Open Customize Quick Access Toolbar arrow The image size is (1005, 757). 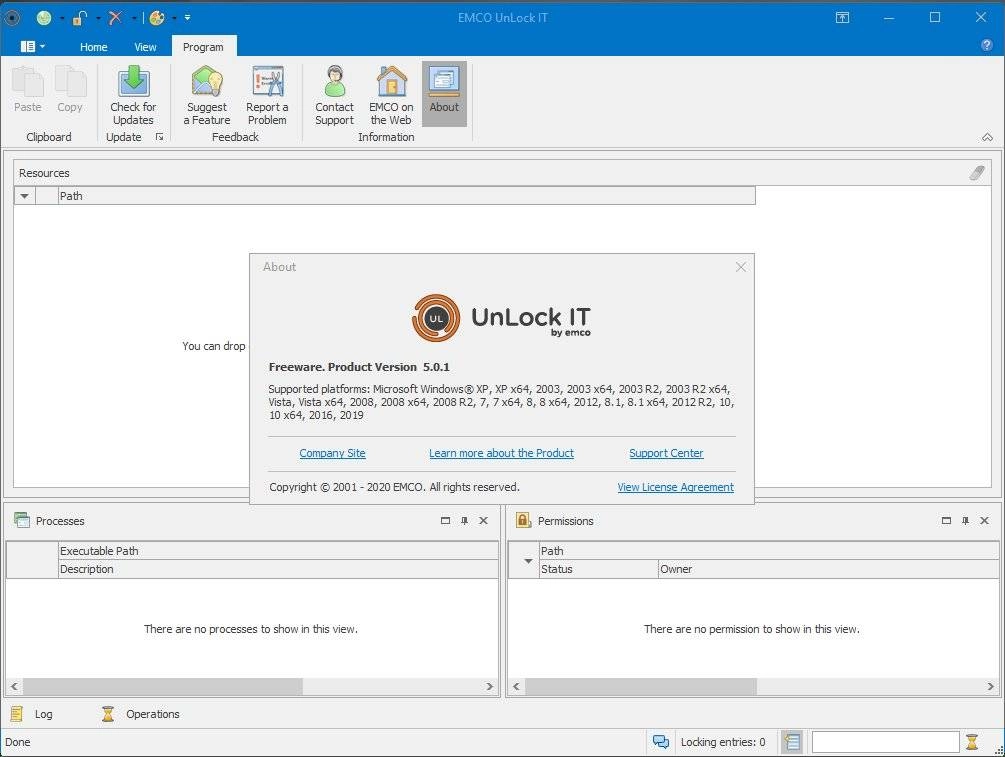187,18
